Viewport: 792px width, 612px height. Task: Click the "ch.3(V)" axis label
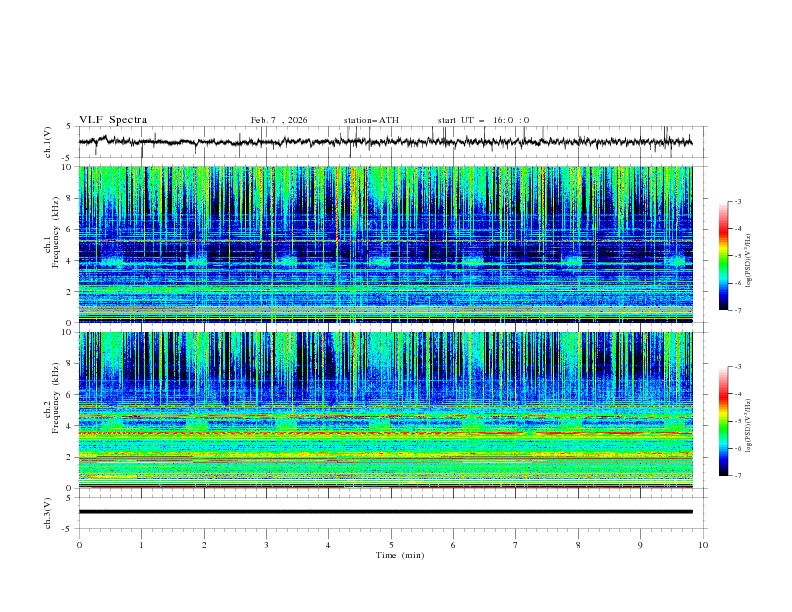[x=48, y=513]
